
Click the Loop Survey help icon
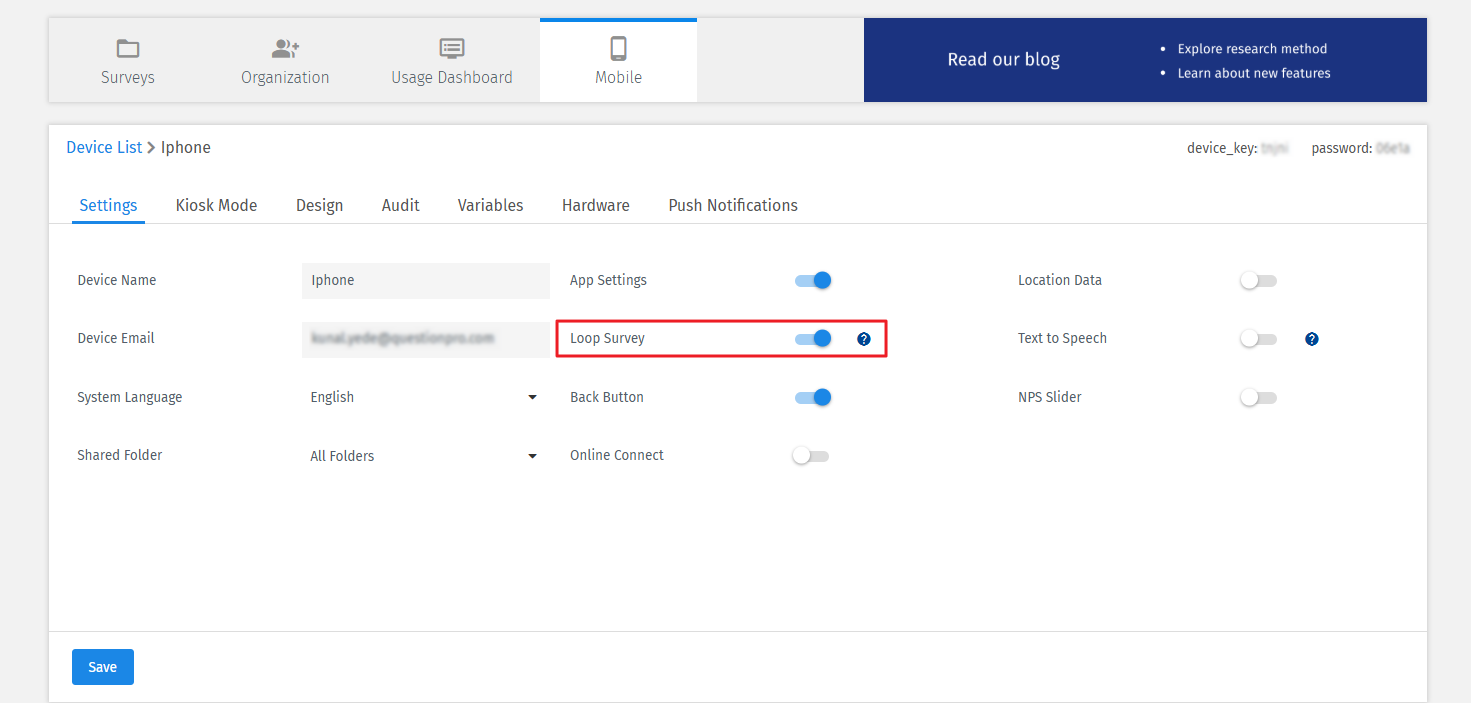[x=864, y=339]
